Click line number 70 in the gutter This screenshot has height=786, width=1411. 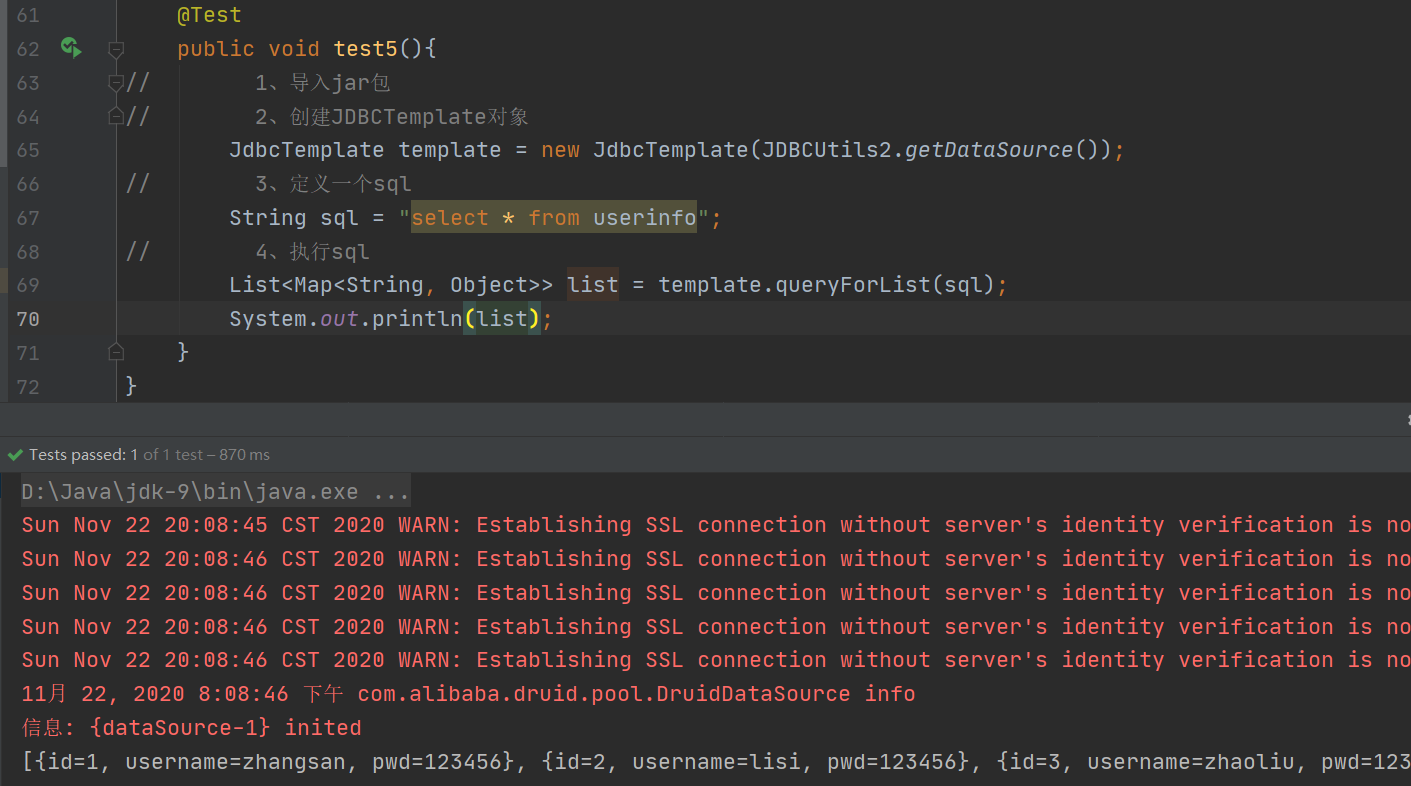click(x=28, y=319)
